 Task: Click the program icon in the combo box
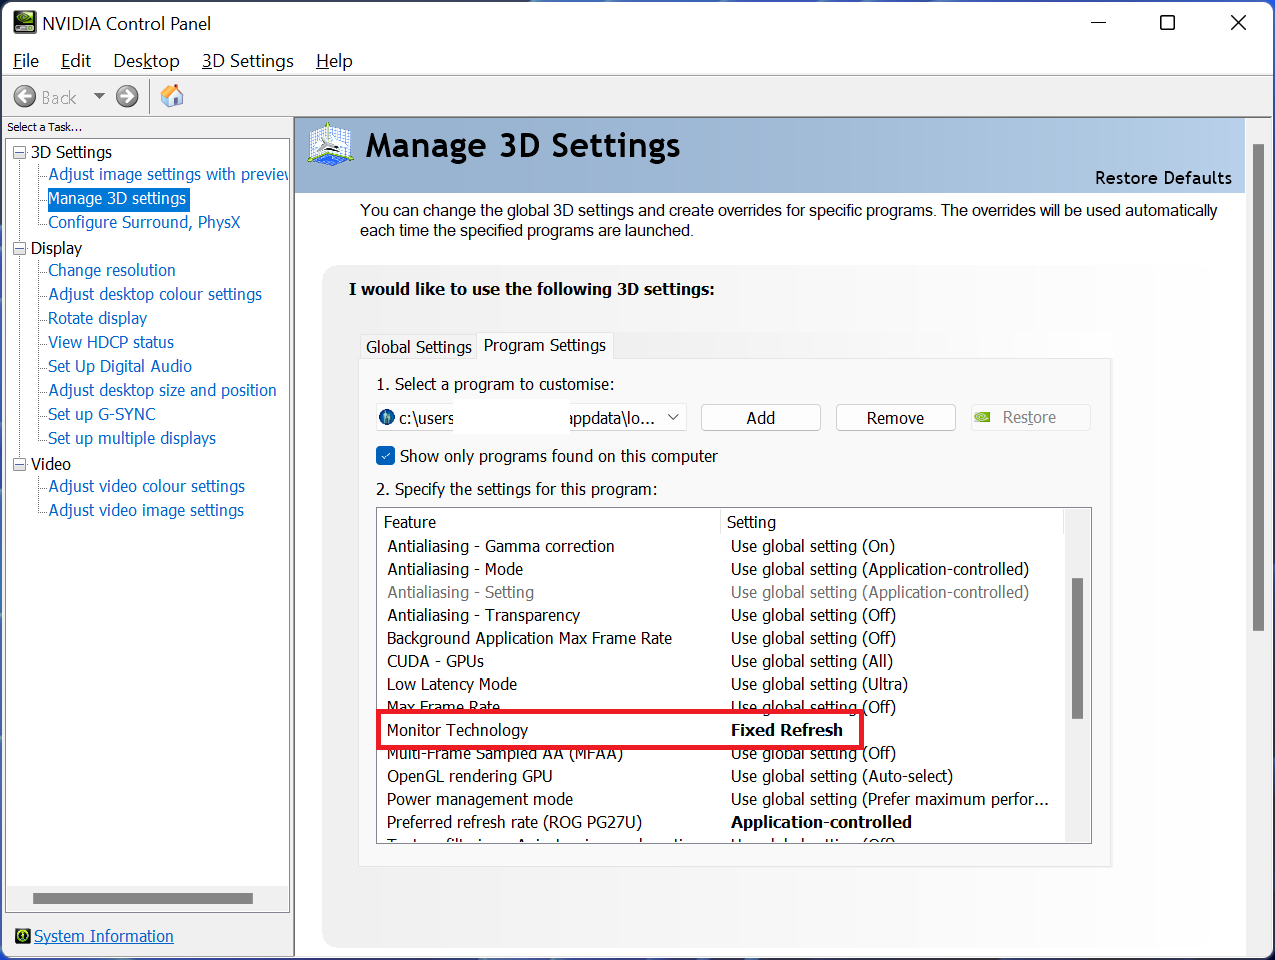[387, 417]
